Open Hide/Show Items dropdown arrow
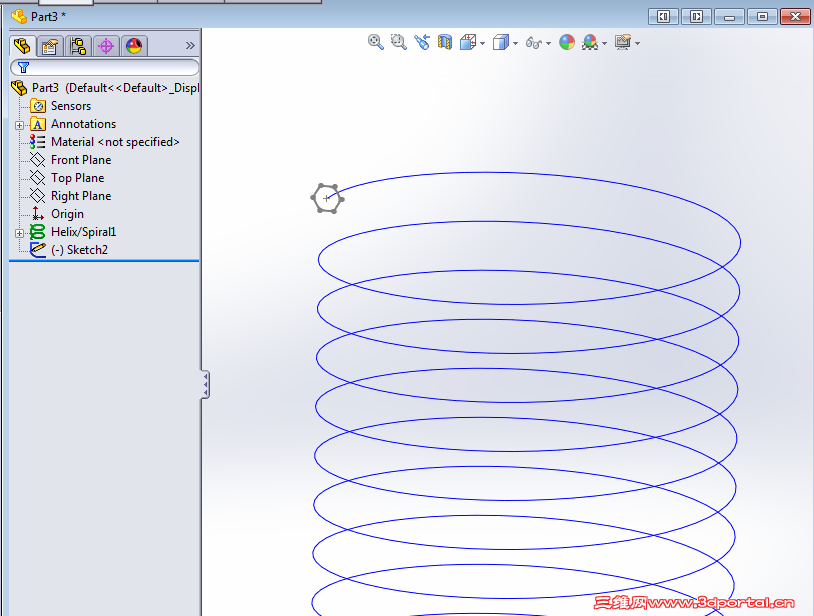Screen dimensions: 814x616 (x=549, y=43)
